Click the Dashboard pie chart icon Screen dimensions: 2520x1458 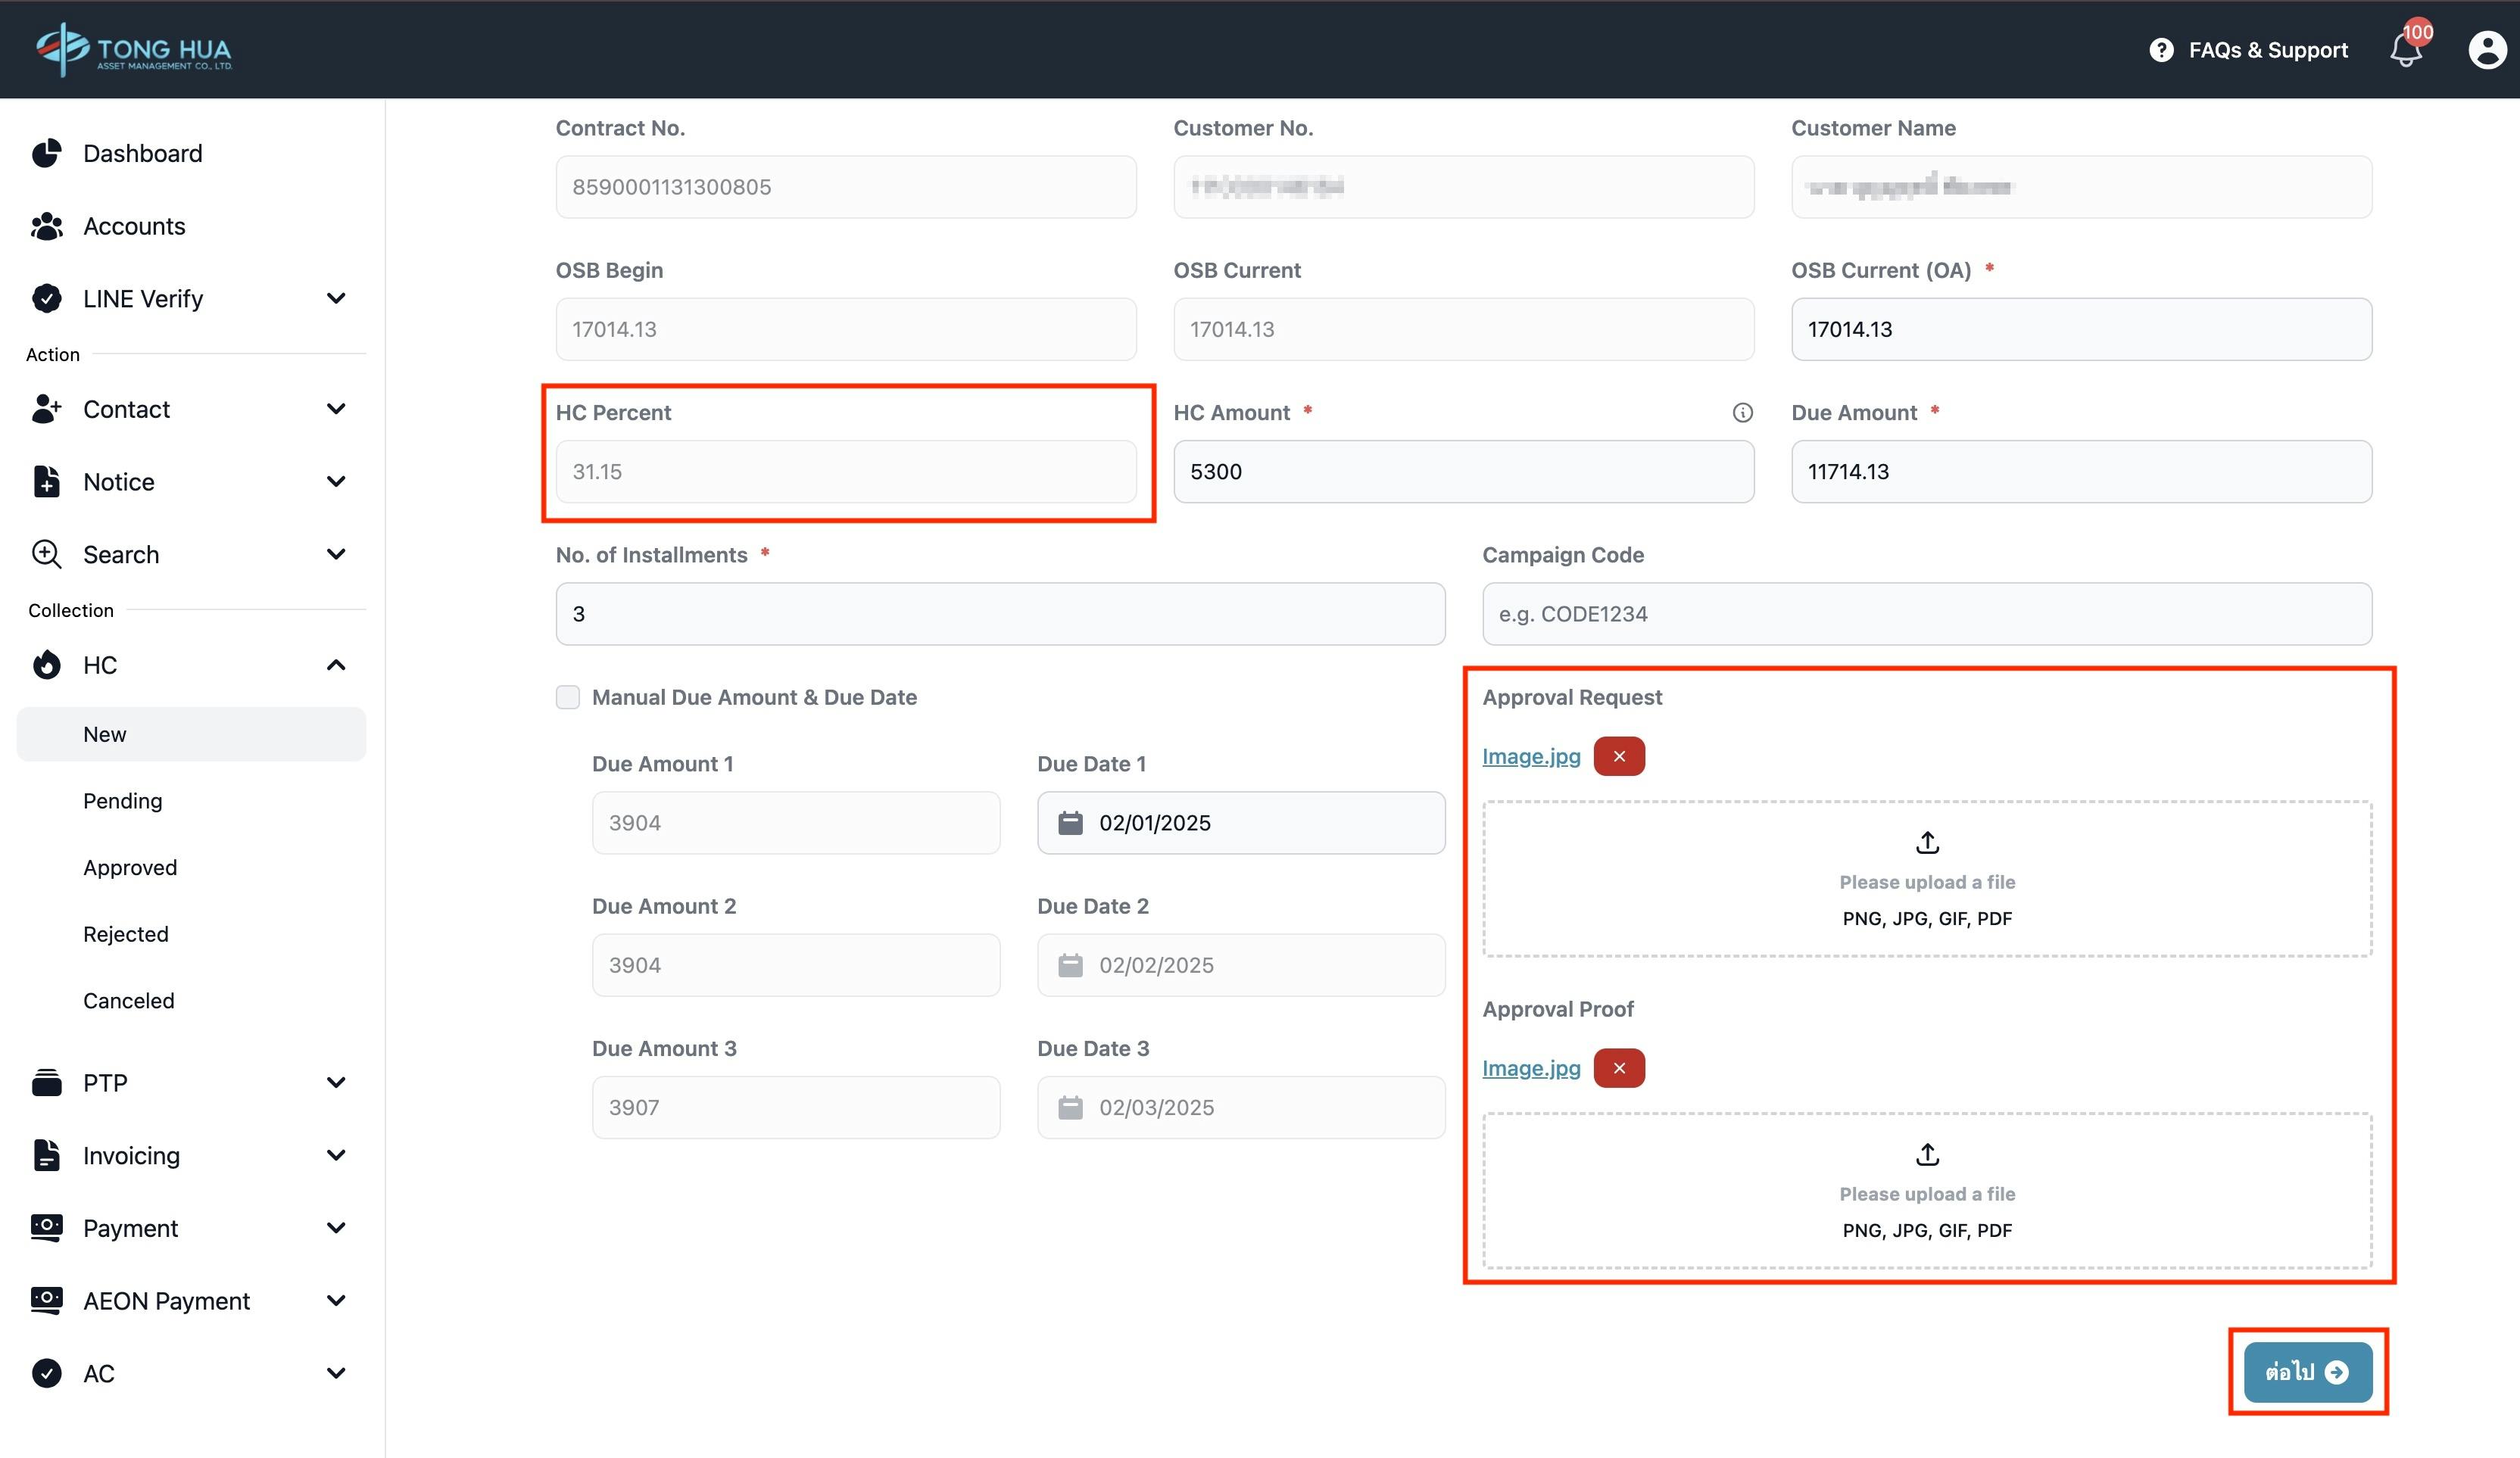click(x=47, y=153)
